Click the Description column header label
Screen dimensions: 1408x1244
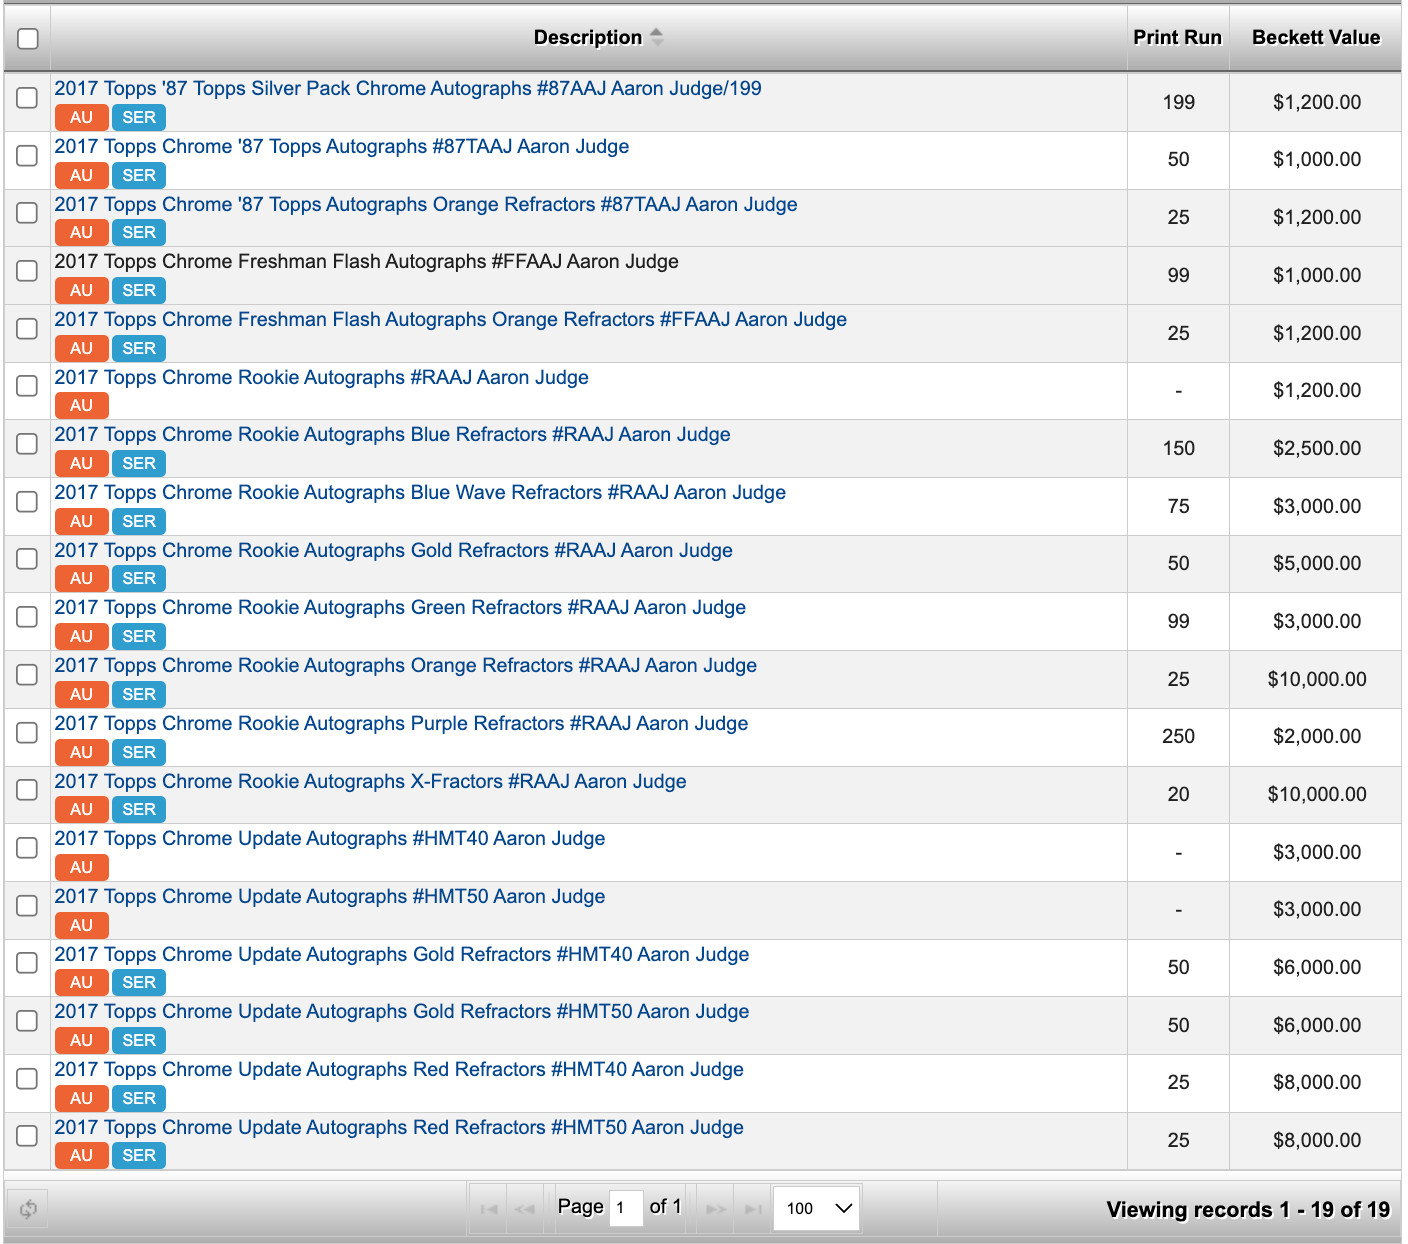pyautogui.click(x=588, y=37)
